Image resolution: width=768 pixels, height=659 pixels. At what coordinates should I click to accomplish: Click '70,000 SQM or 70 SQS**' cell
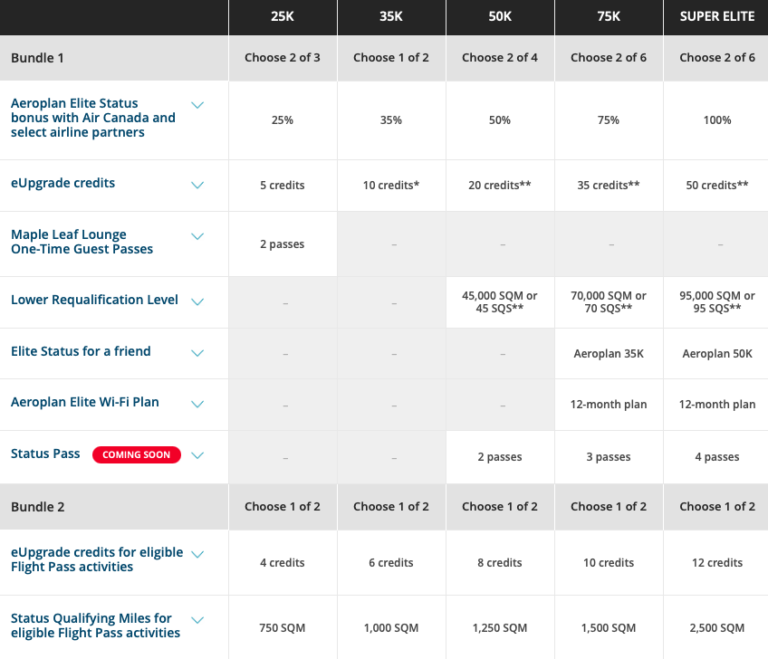click(608, 302)
